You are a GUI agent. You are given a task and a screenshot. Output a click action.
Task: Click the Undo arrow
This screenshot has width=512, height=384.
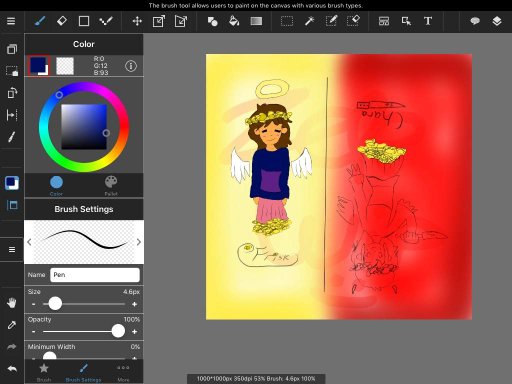click(12, 369)
